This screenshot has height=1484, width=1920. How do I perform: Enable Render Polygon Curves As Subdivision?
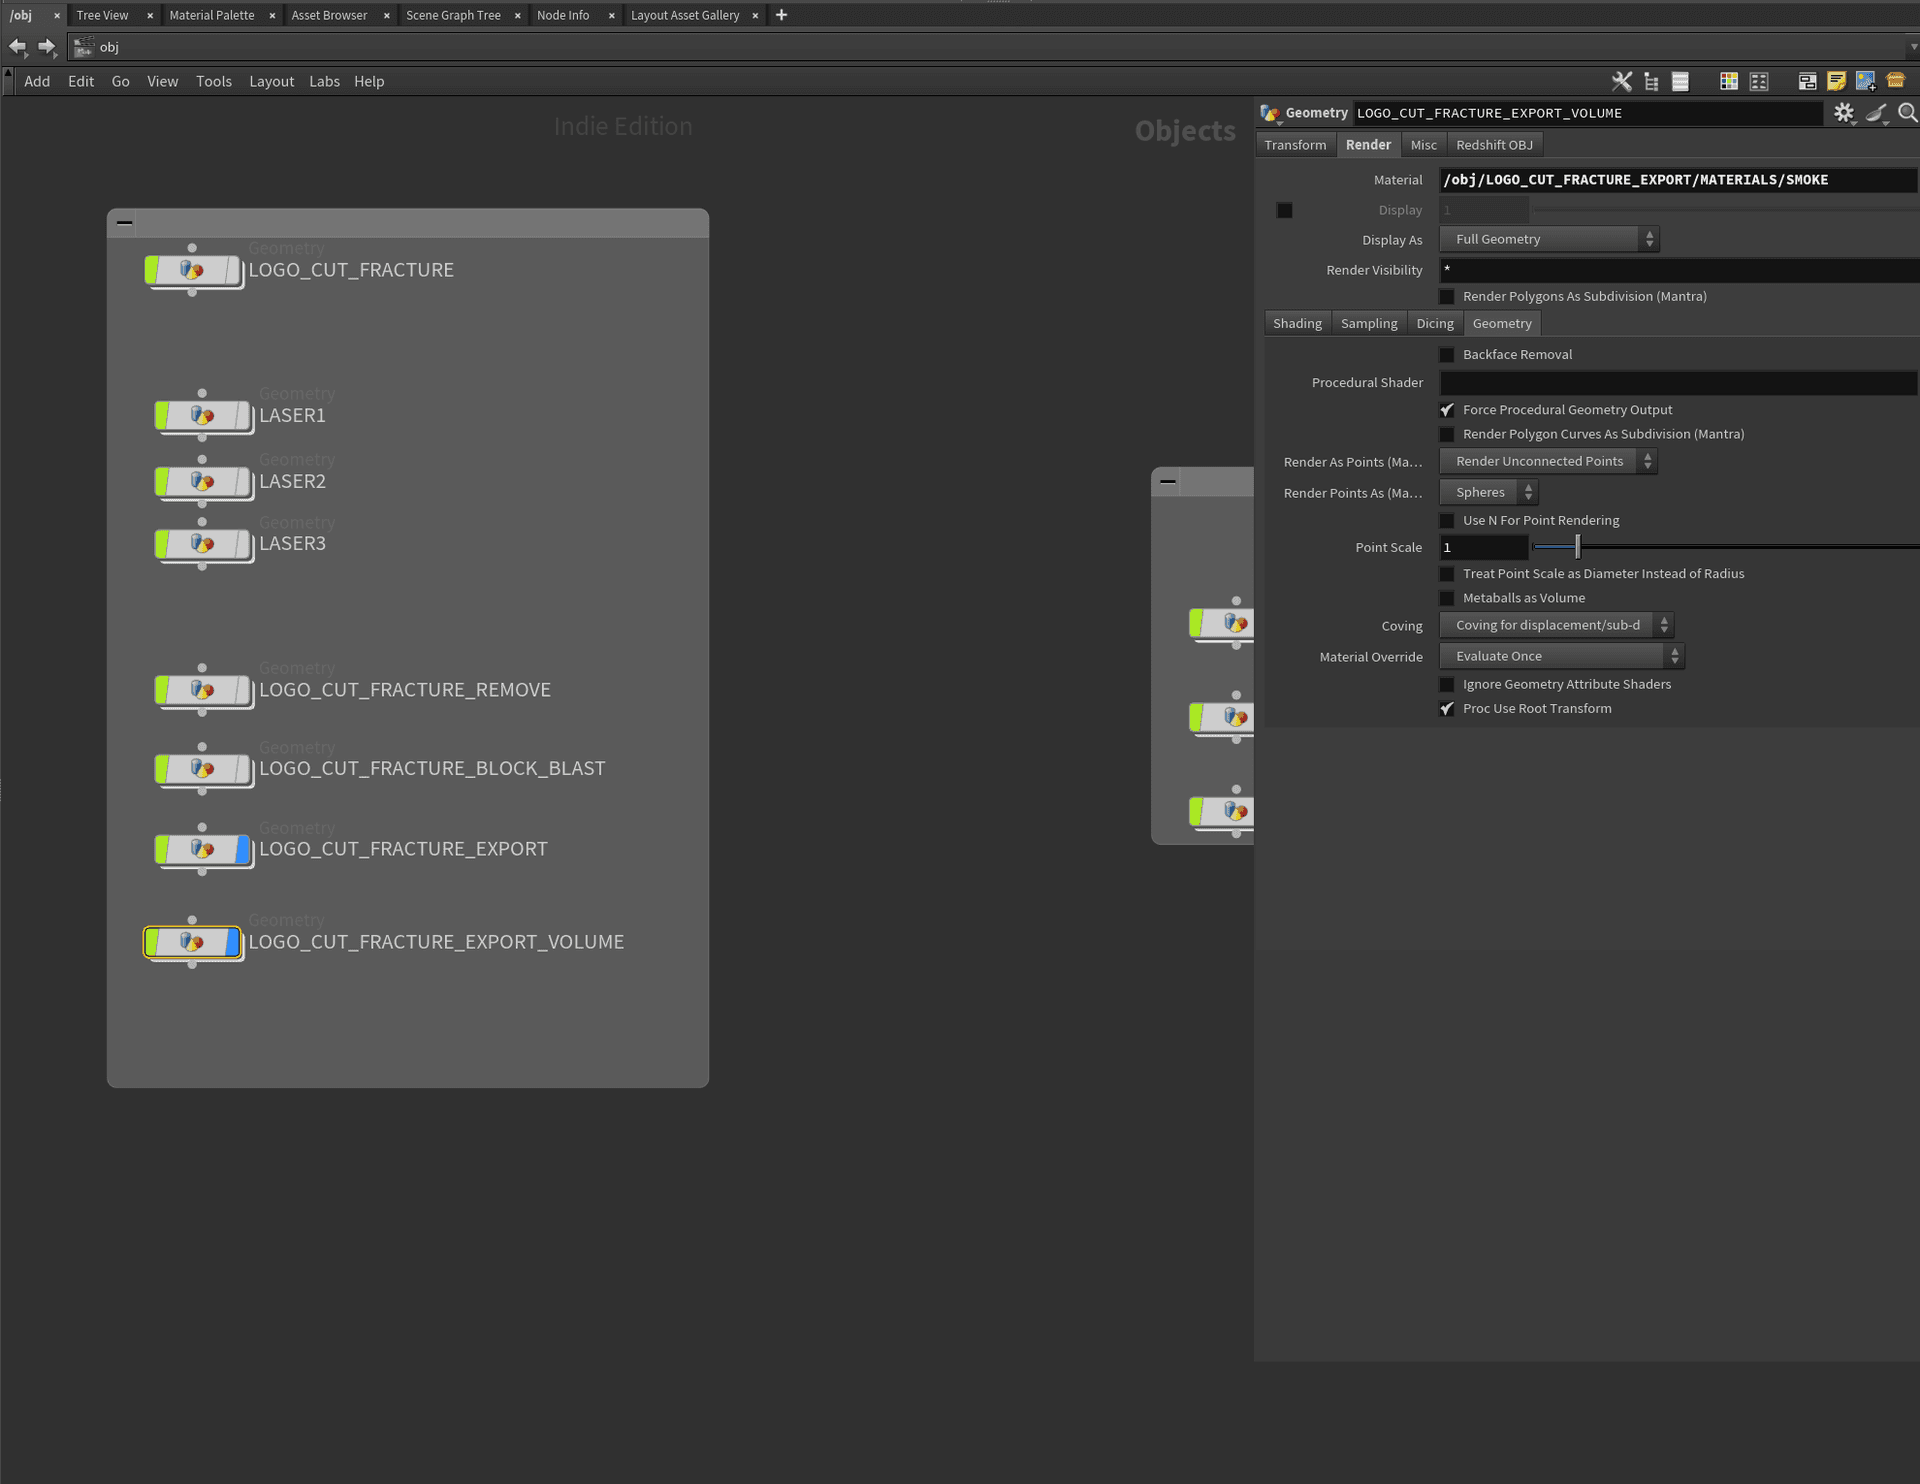(1446, 435)
